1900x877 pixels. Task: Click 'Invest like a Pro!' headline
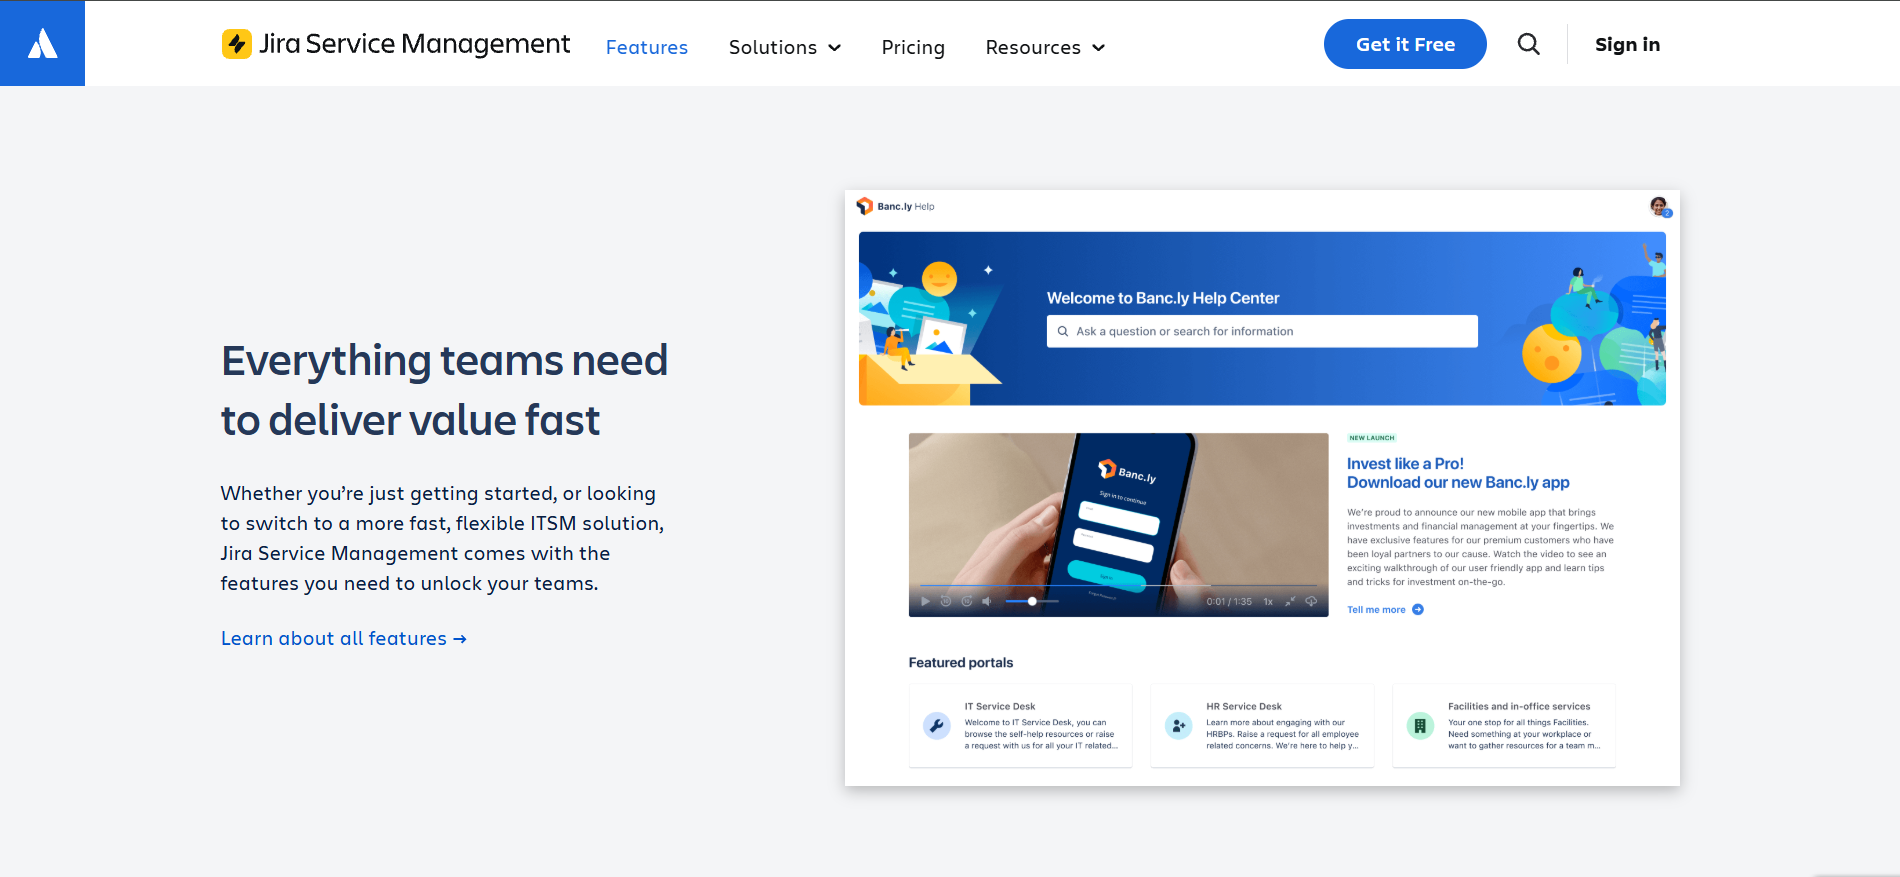(1405, 464)
